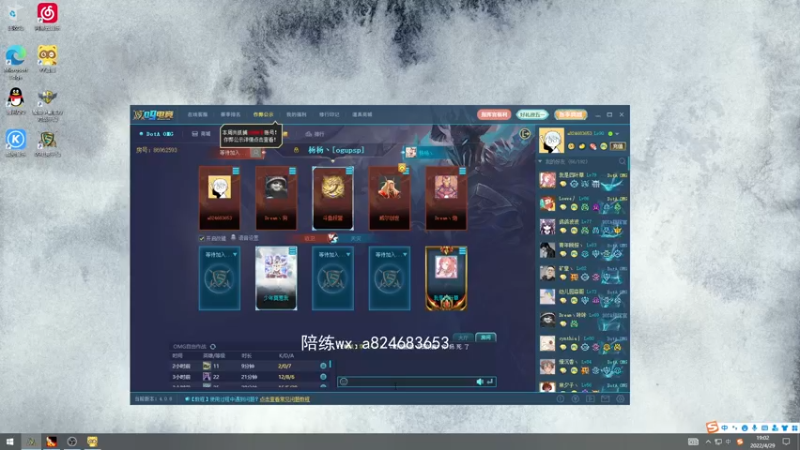The height and width of the screenshot is (450, 800).
Task: Select the anime avatar card in bottom row
Action: tap(276, 279)
